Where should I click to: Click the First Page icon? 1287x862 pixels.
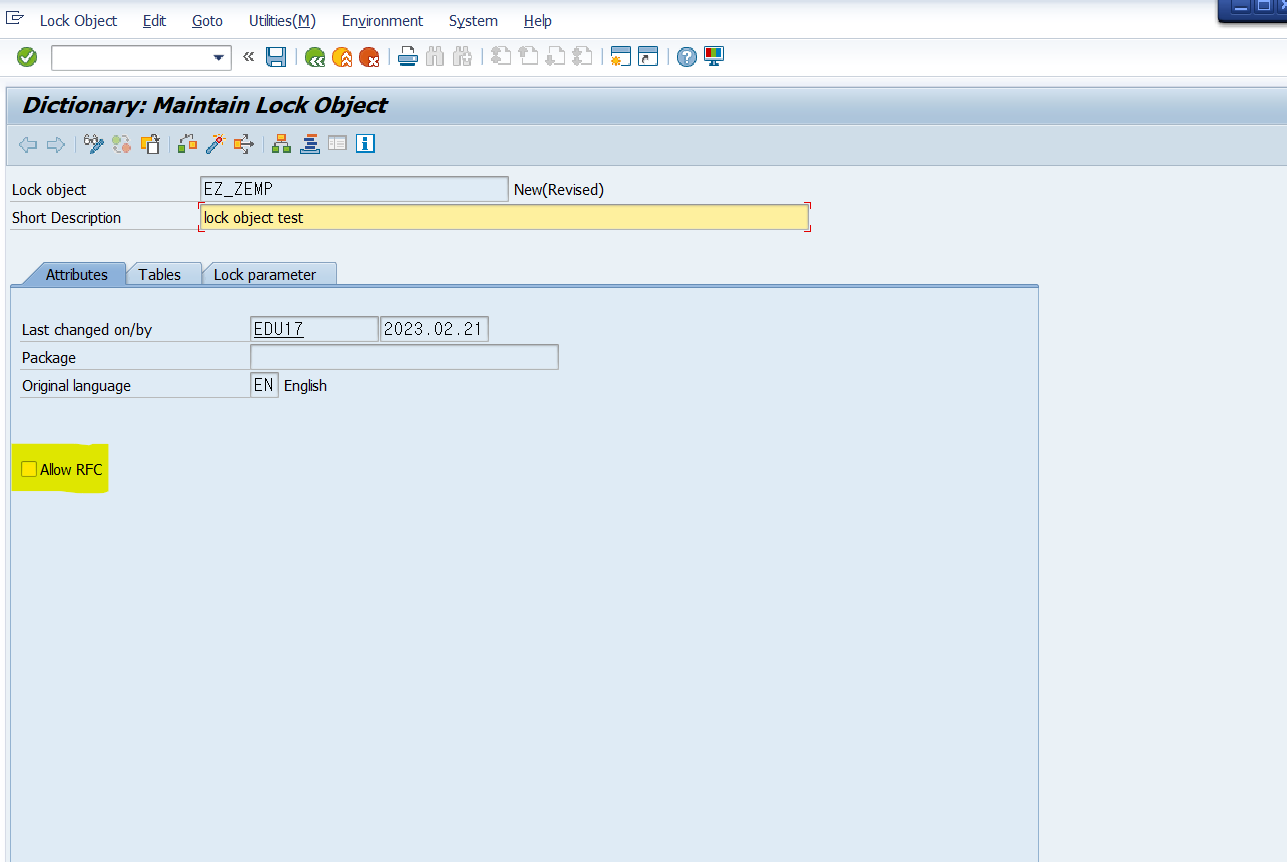[x=501, y=57]
